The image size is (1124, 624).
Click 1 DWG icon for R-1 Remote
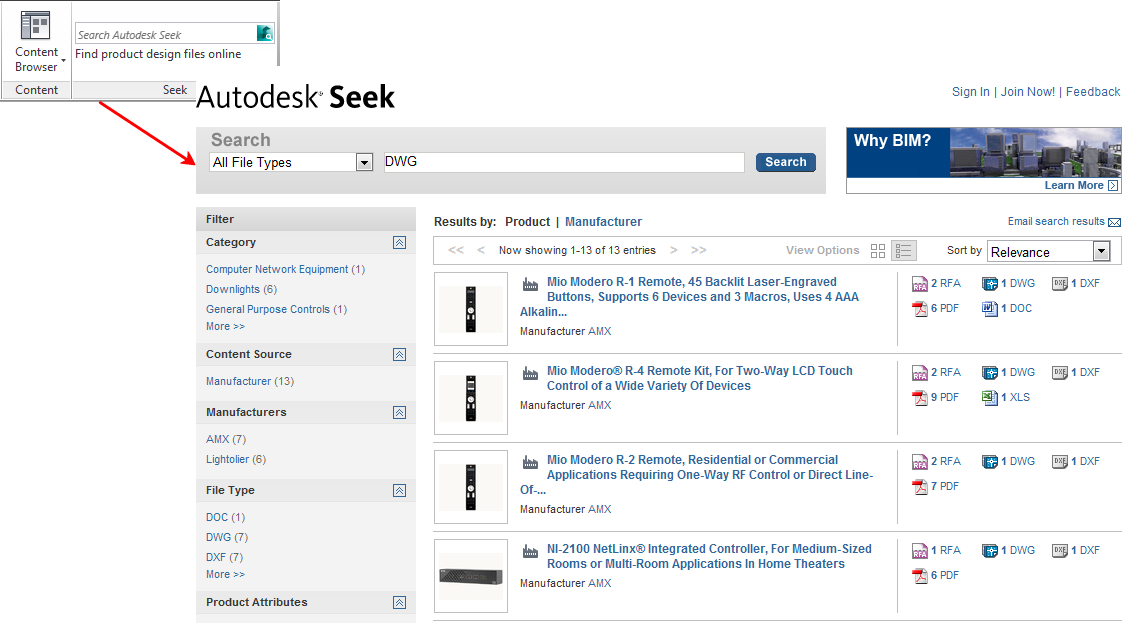(x=990, y=284)
